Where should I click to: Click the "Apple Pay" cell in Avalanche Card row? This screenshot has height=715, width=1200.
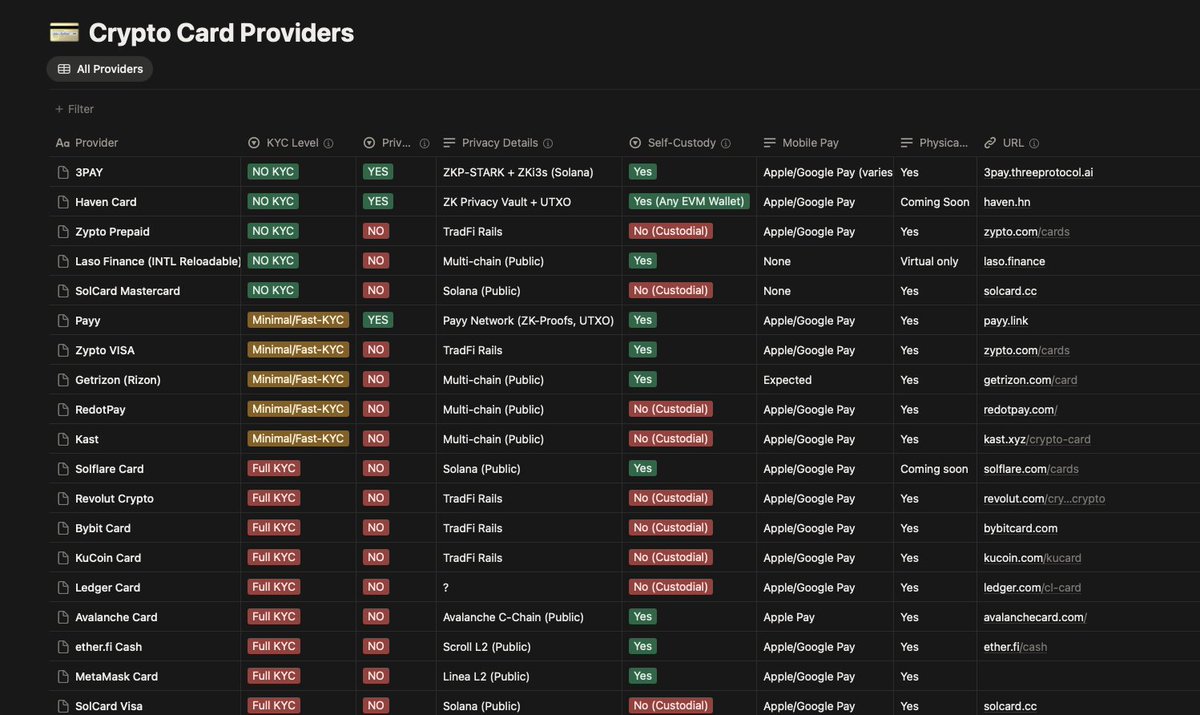[789, 617]
